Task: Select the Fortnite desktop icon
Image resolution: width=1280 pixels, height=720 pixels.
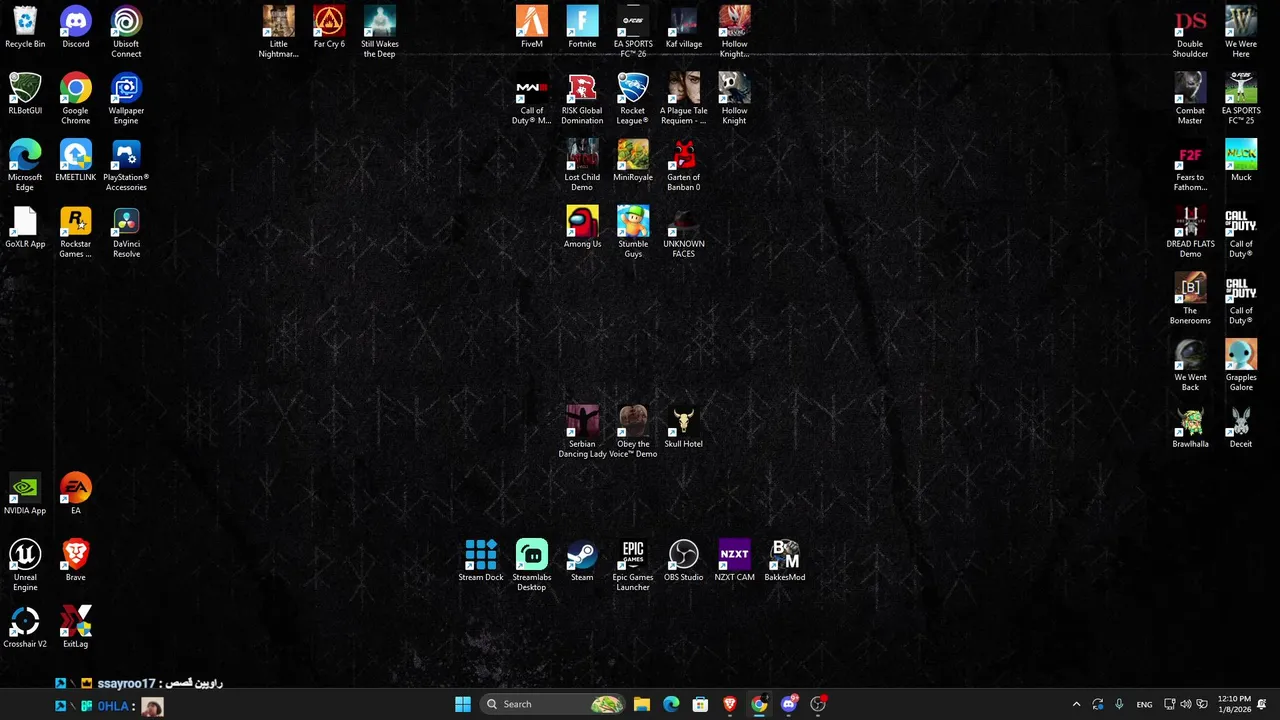Action: pos(582,28)
